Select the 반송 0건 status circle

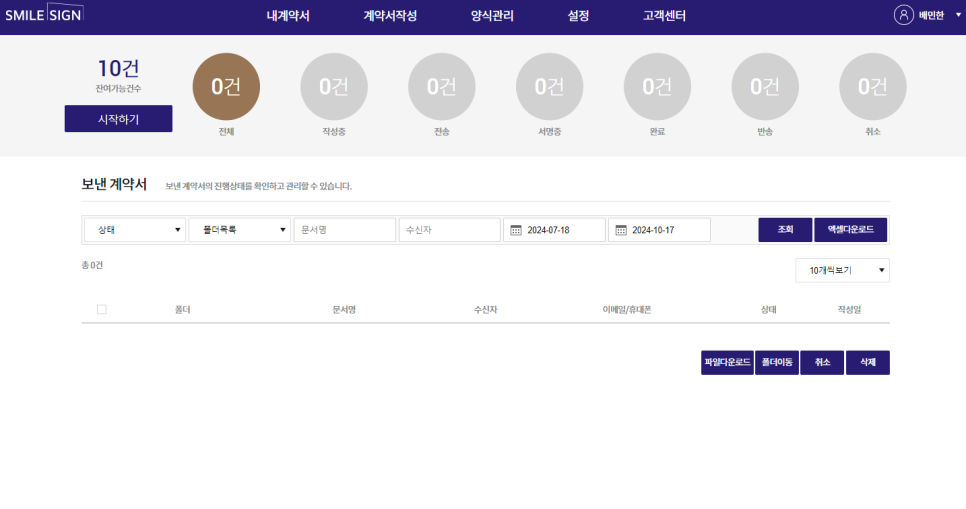click(765, 86)
